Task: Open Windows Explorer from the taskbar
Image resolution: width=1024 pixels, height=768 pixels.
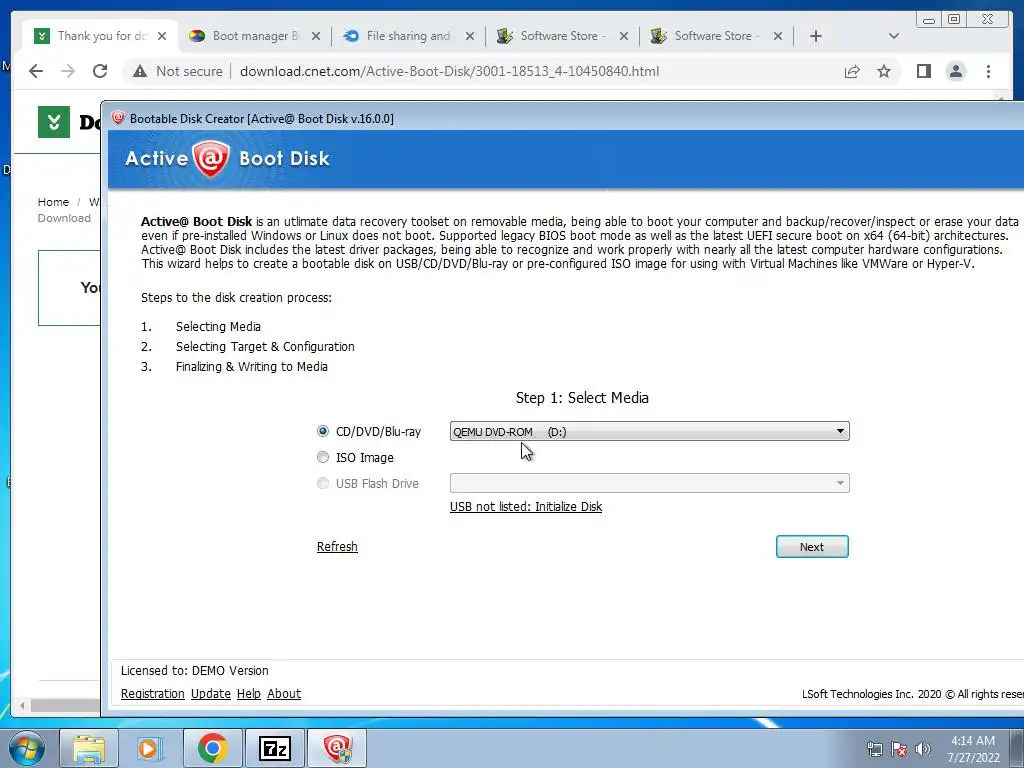Action: coord(89,748)
